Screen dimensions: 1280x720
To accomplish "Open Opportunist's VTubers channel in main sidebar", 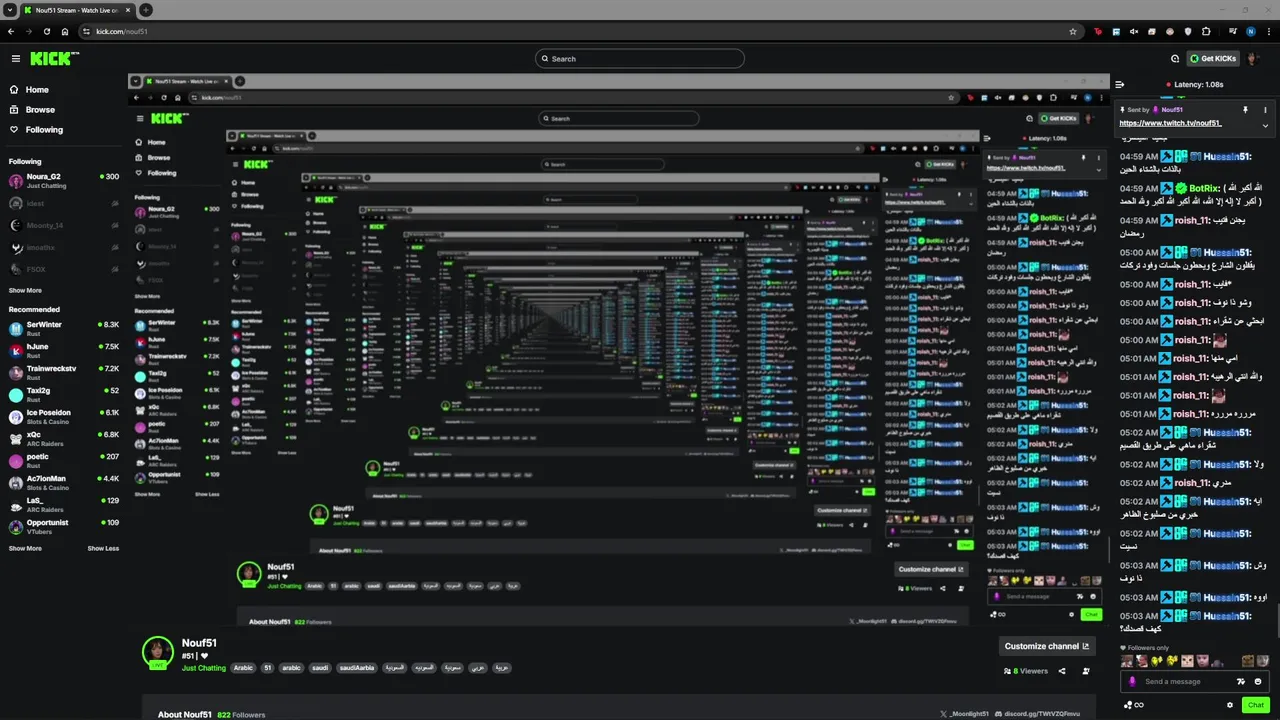I will tap(62, 526).
